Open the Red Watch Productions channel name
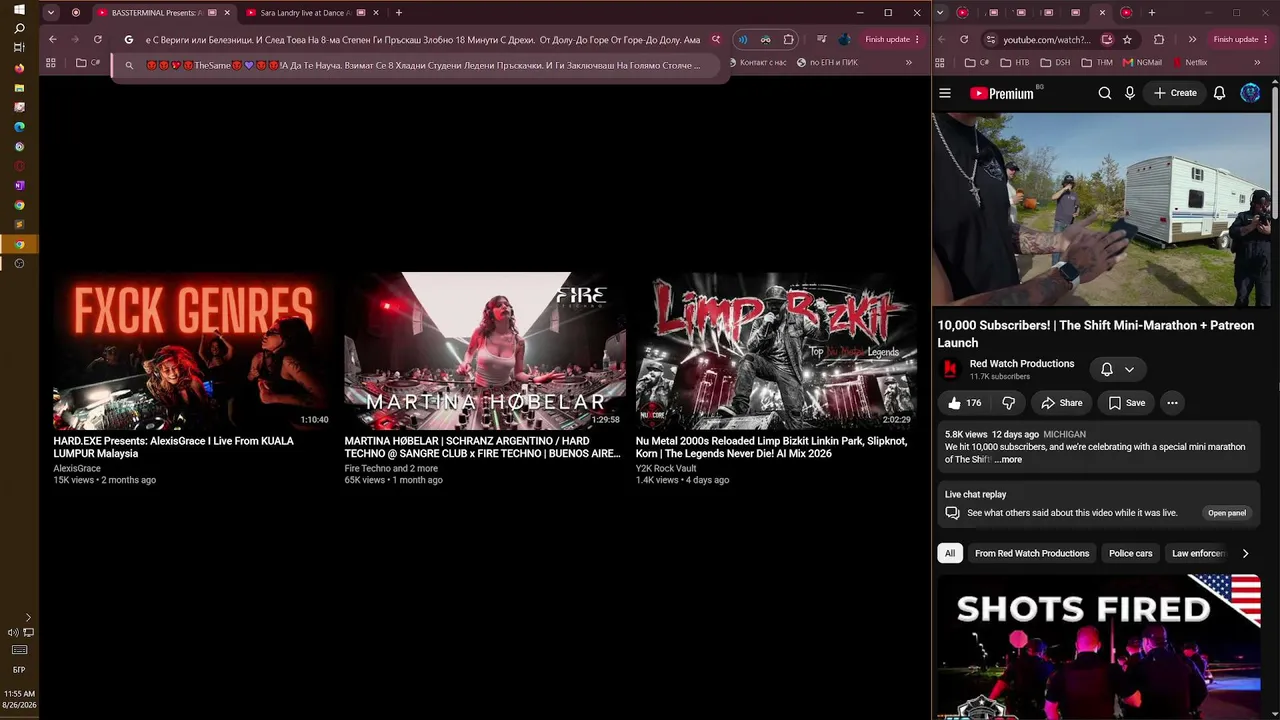Image resolution: width=1280 pixels, height=720 pixels. [x=1022, y=364]
